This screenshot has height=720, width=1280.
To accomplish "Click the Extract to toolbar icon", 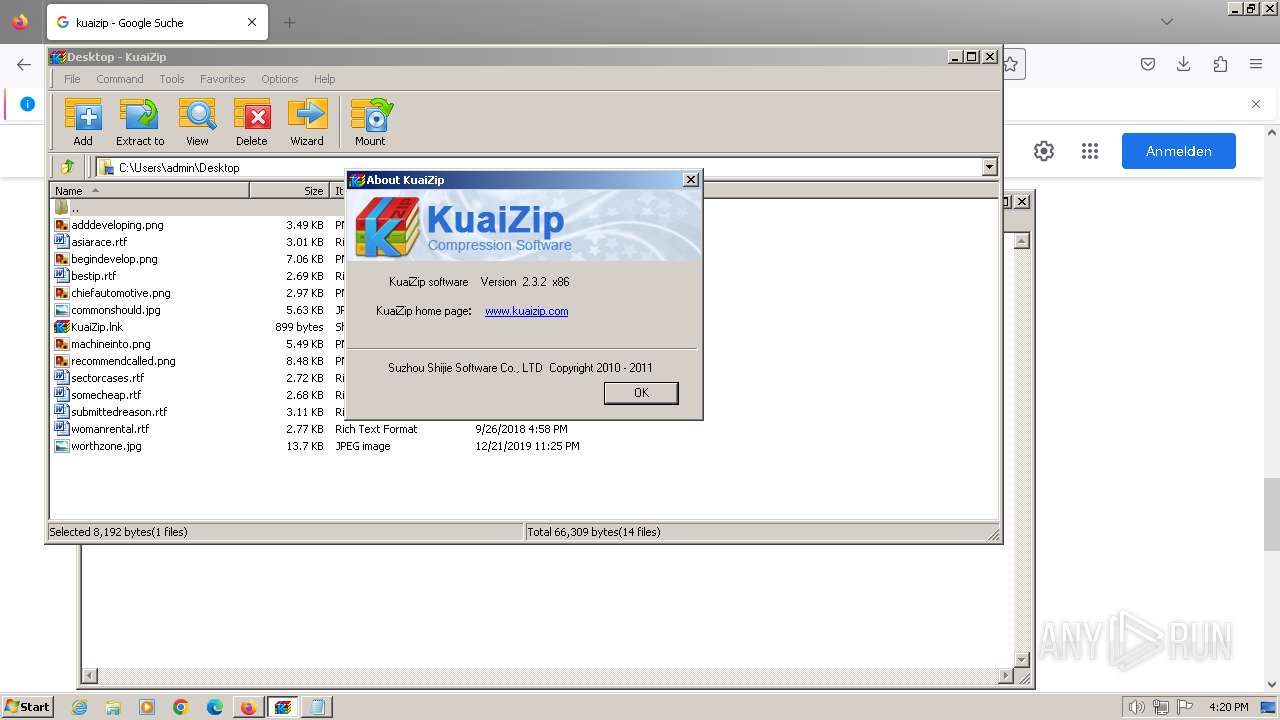I will pos(140,122).
